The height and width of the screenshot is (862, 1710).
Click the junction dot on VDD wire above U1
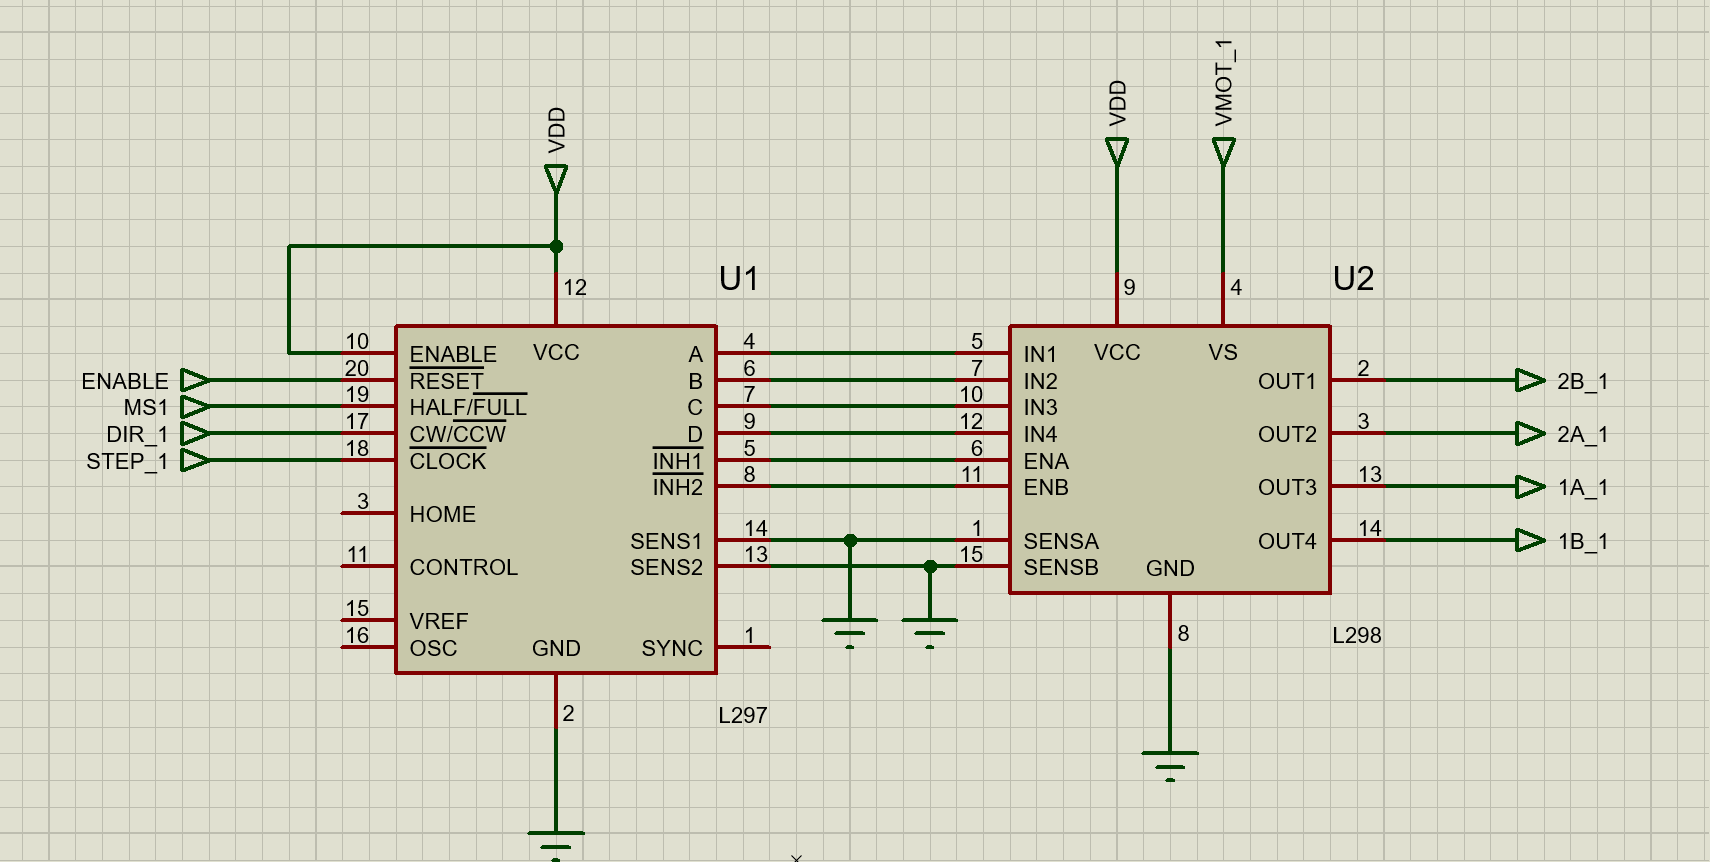click(x=556, y=246)
